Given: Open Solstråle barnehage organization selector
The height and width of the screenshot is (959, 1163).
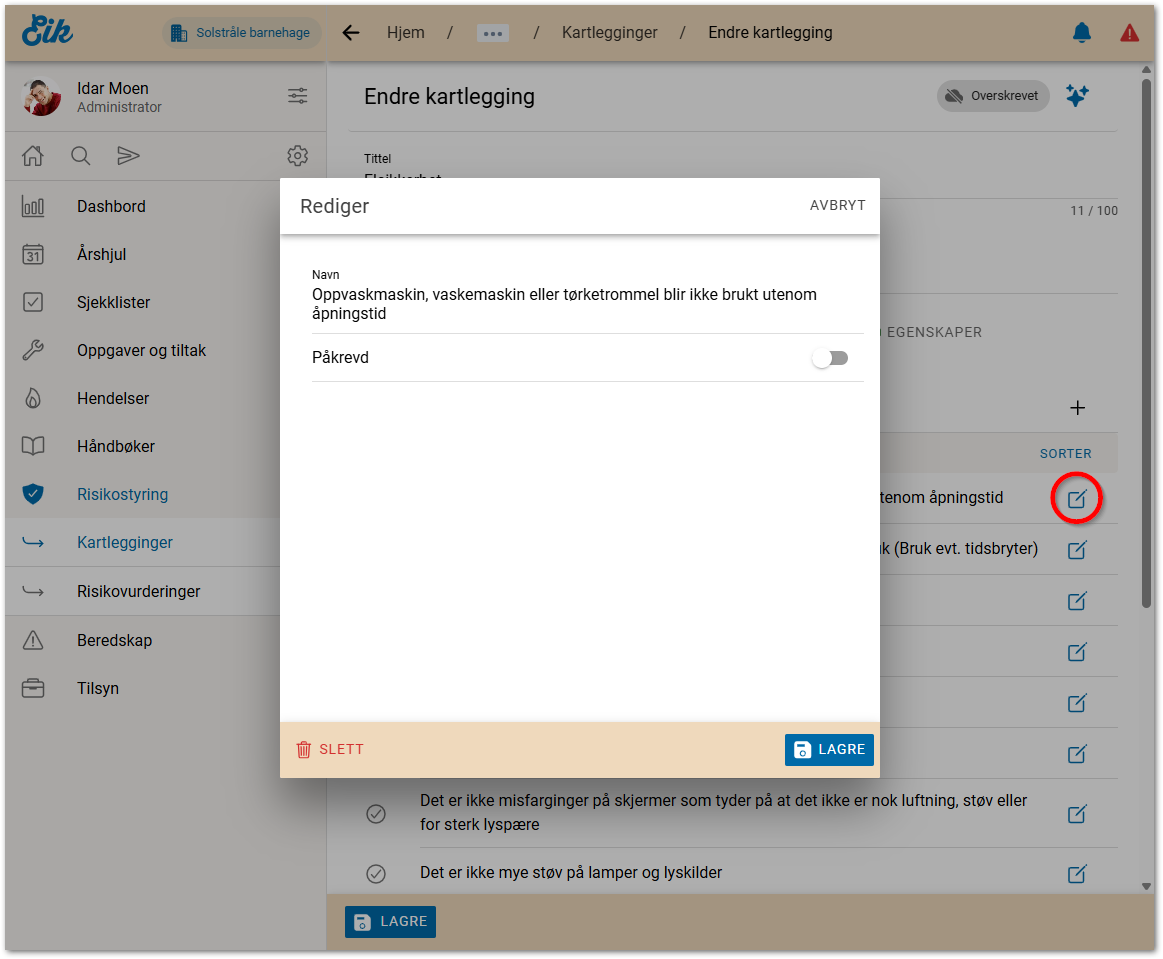Looking at the screenshot, I should click(x=241, y=33).
